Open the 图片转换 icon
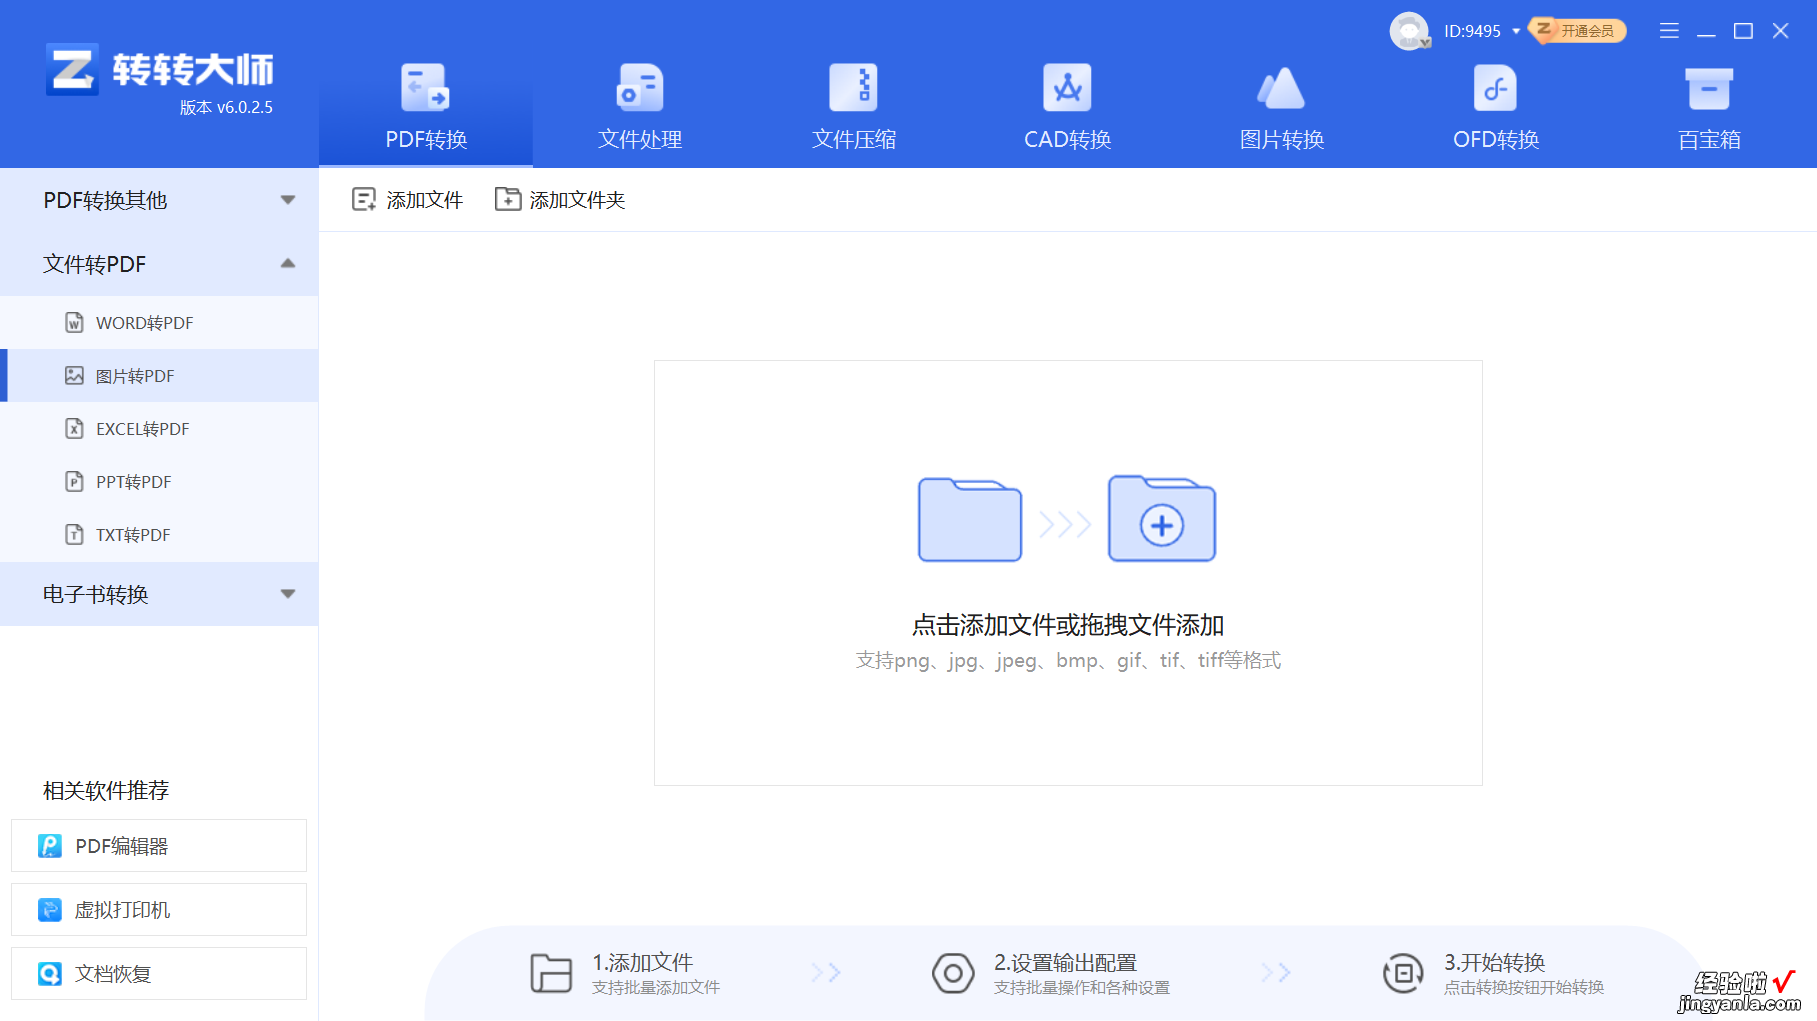 pos(1281,87)
